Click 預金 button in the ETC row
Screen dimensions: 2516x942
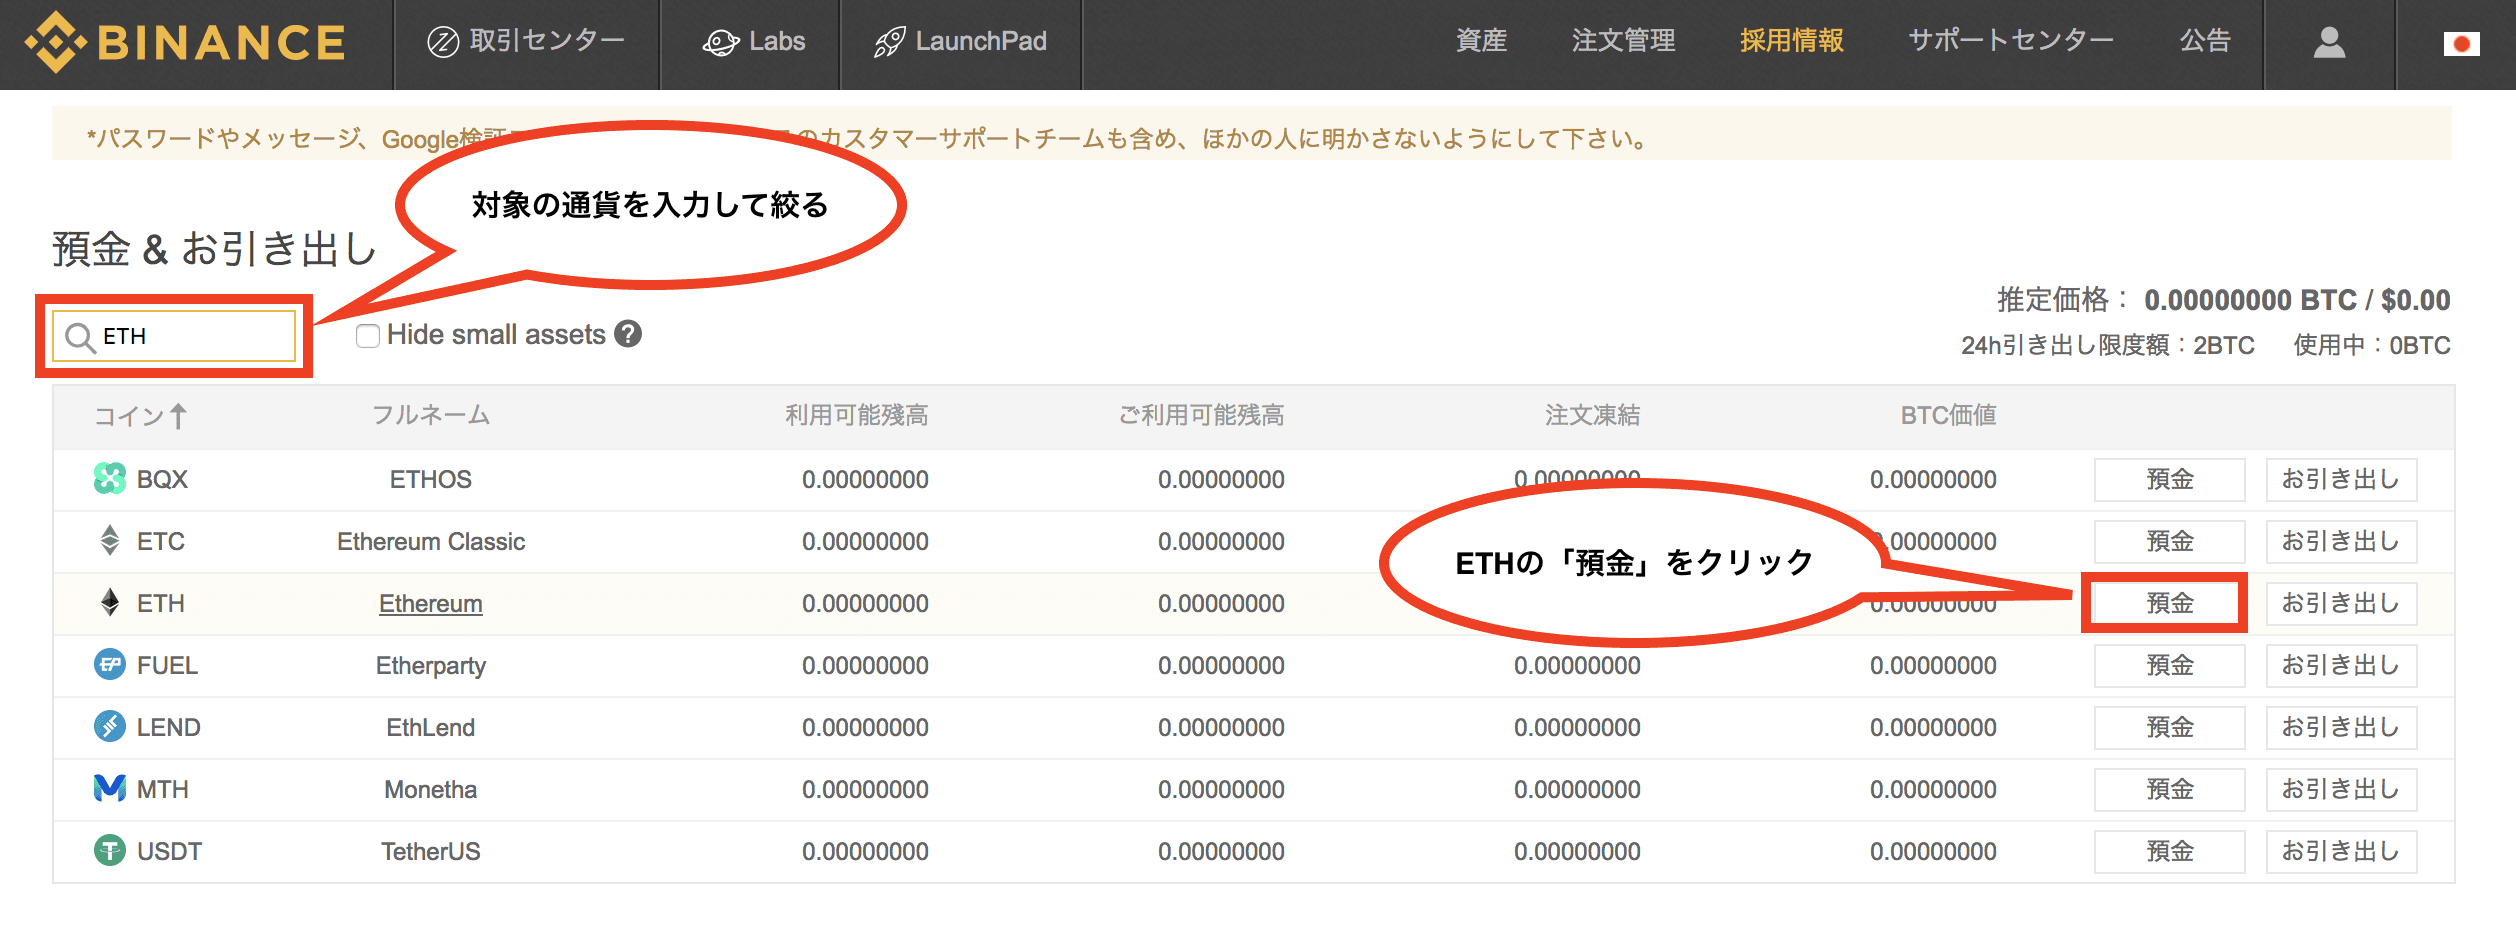coord(2169,541)
